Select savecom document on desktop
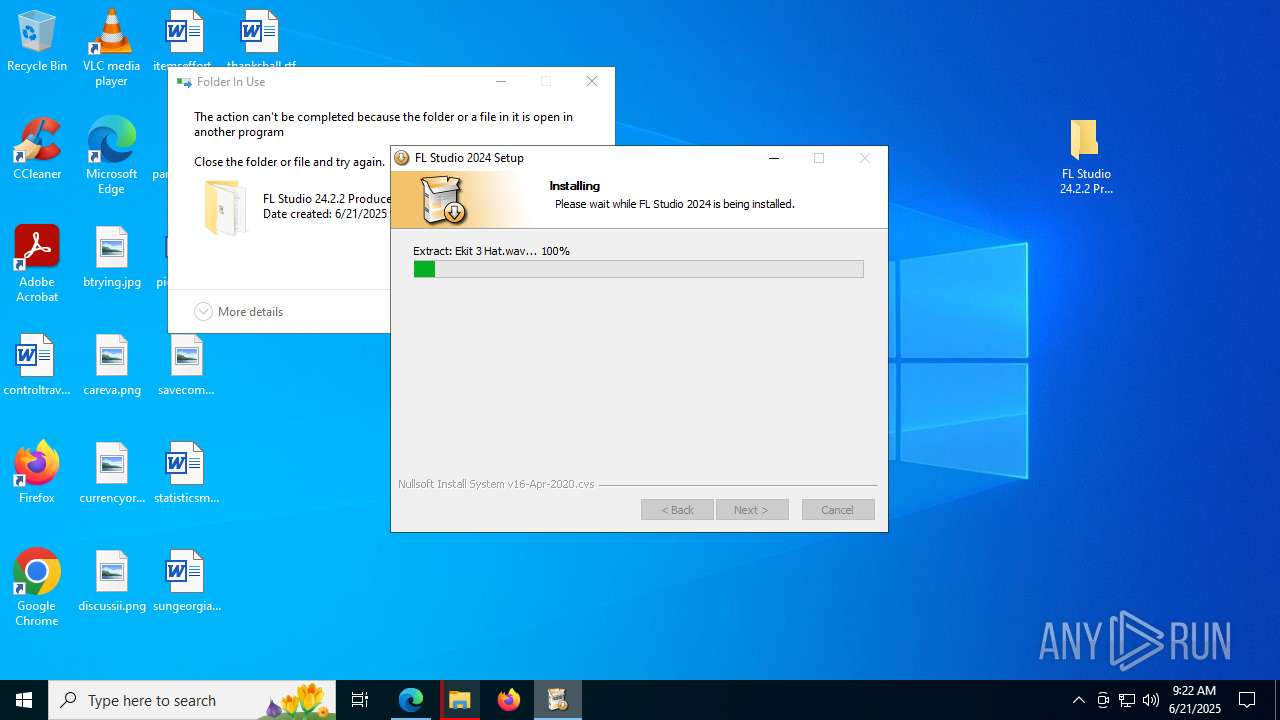 [x=186, y=365]
